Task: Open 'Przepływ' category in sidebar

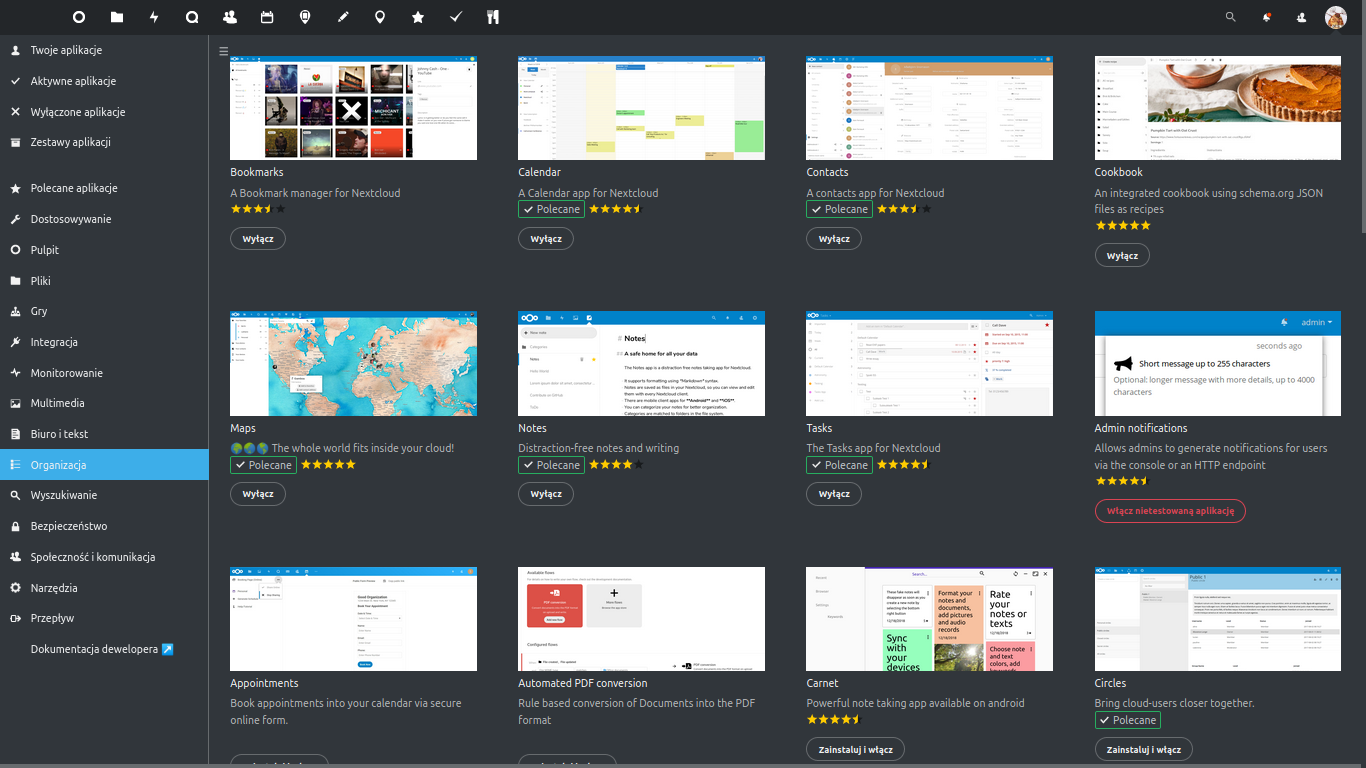Action: tap(104, 618)
